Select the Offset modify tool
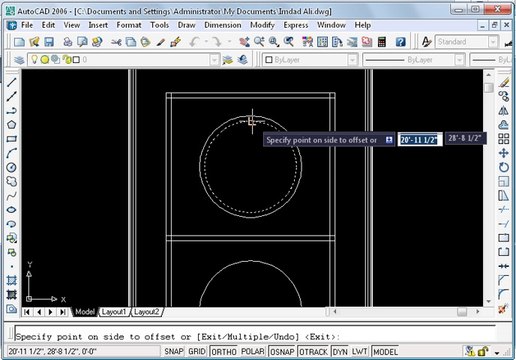516x360 pixels. tap(504, 125)
